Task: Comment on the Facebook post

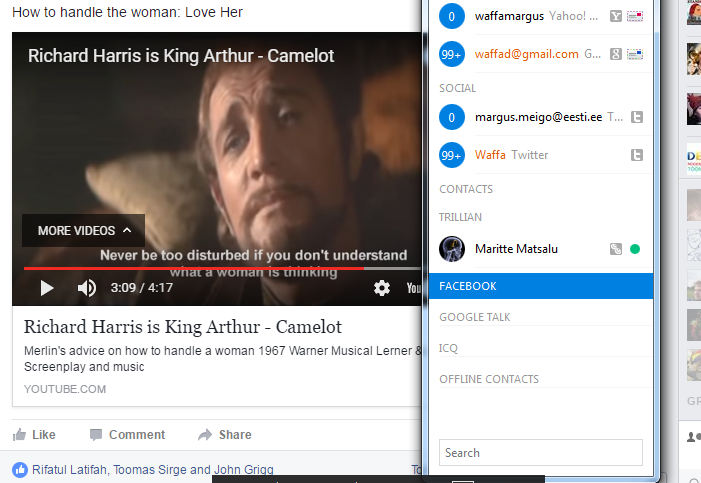Action: point(127,435)
